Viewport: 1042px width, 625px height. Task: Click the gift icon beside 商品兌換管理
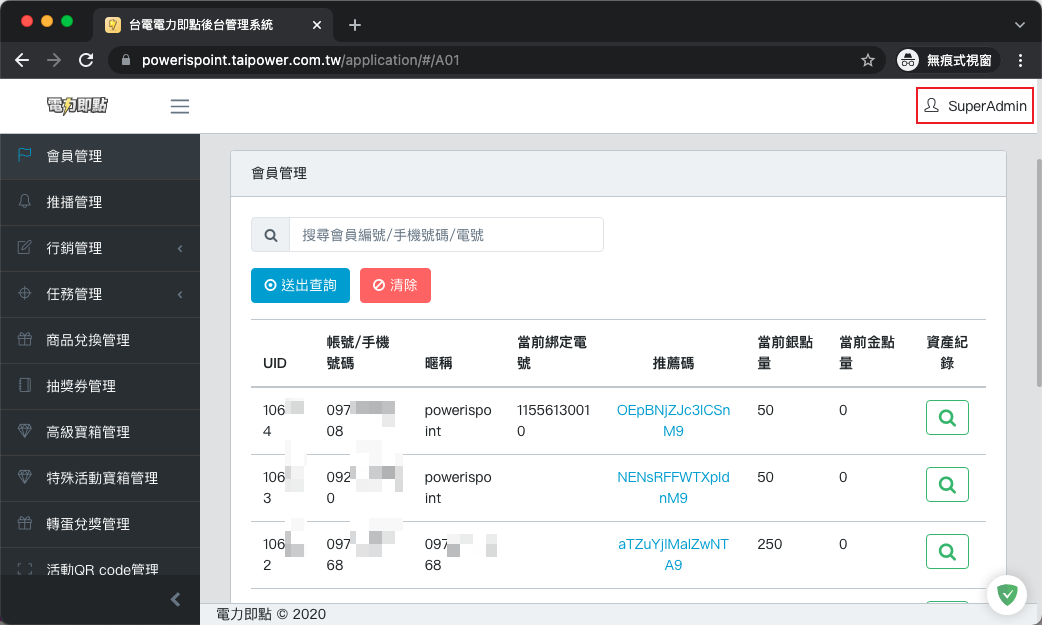click(x=25, y=339)
